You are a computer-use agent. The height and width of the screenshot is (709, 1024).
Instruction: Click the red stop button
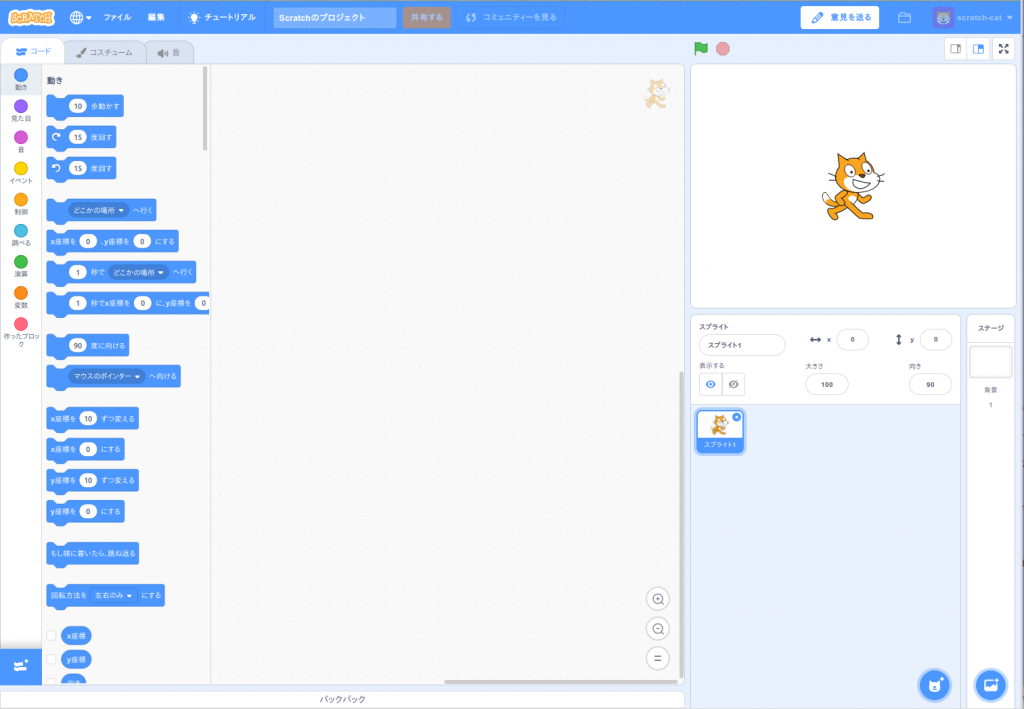pos(722,49)
